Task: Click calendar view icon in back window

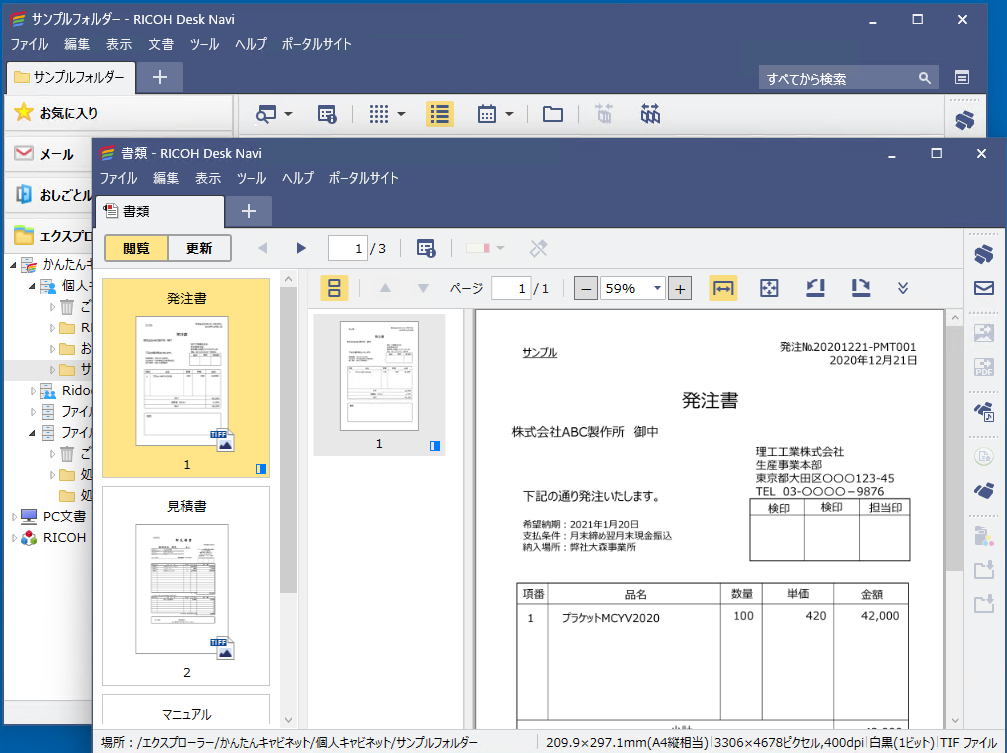Action: coord(487,114)
